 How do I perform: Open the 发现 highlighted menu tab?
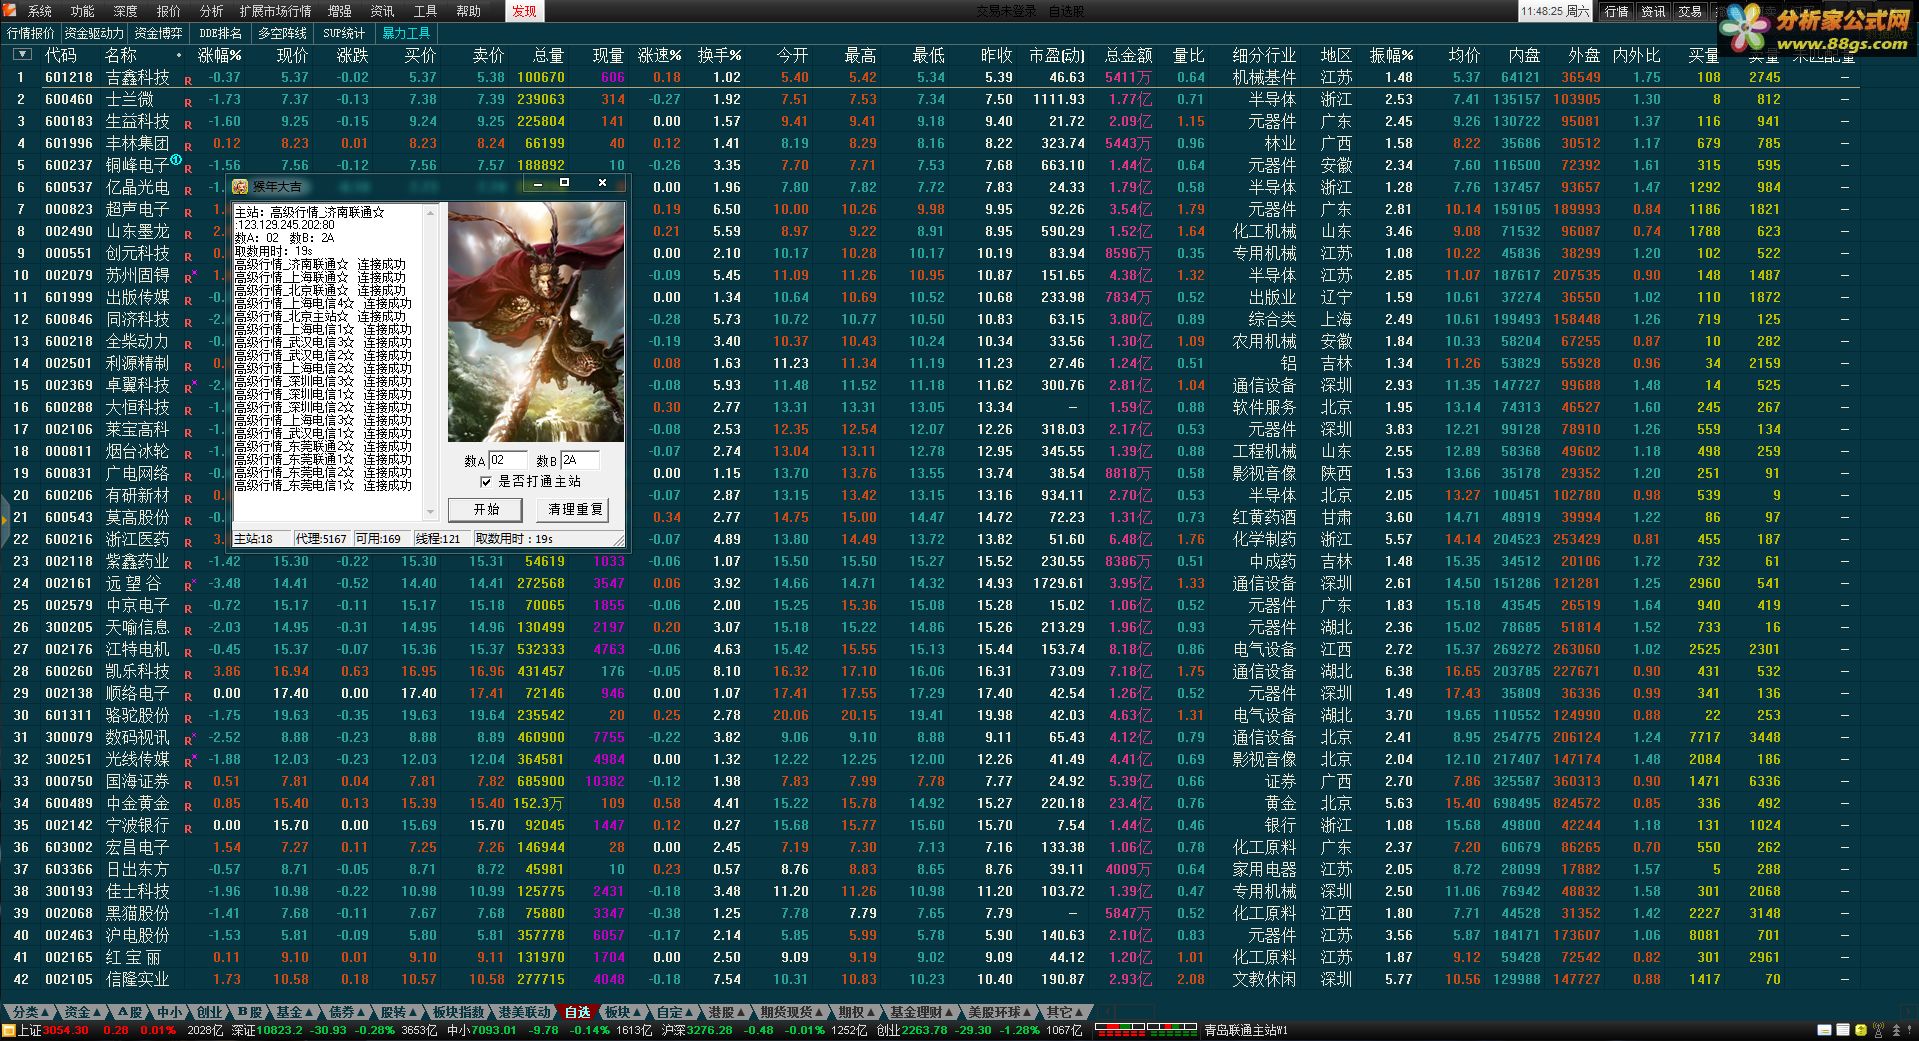click(524, 11)
